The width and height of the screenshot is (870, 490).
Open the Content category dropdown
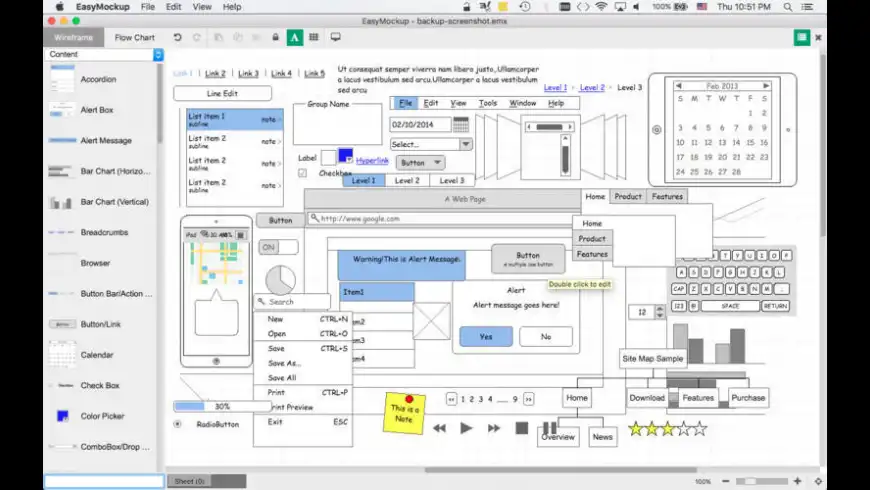[158, 54]
